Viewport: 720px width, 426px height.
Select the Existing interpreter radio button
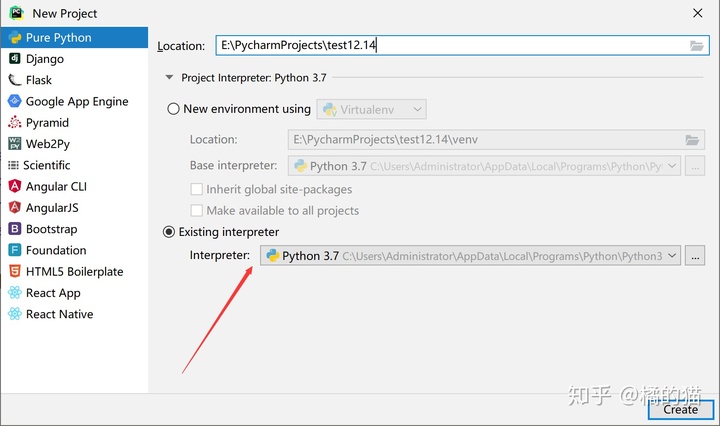tap(169, 232)
